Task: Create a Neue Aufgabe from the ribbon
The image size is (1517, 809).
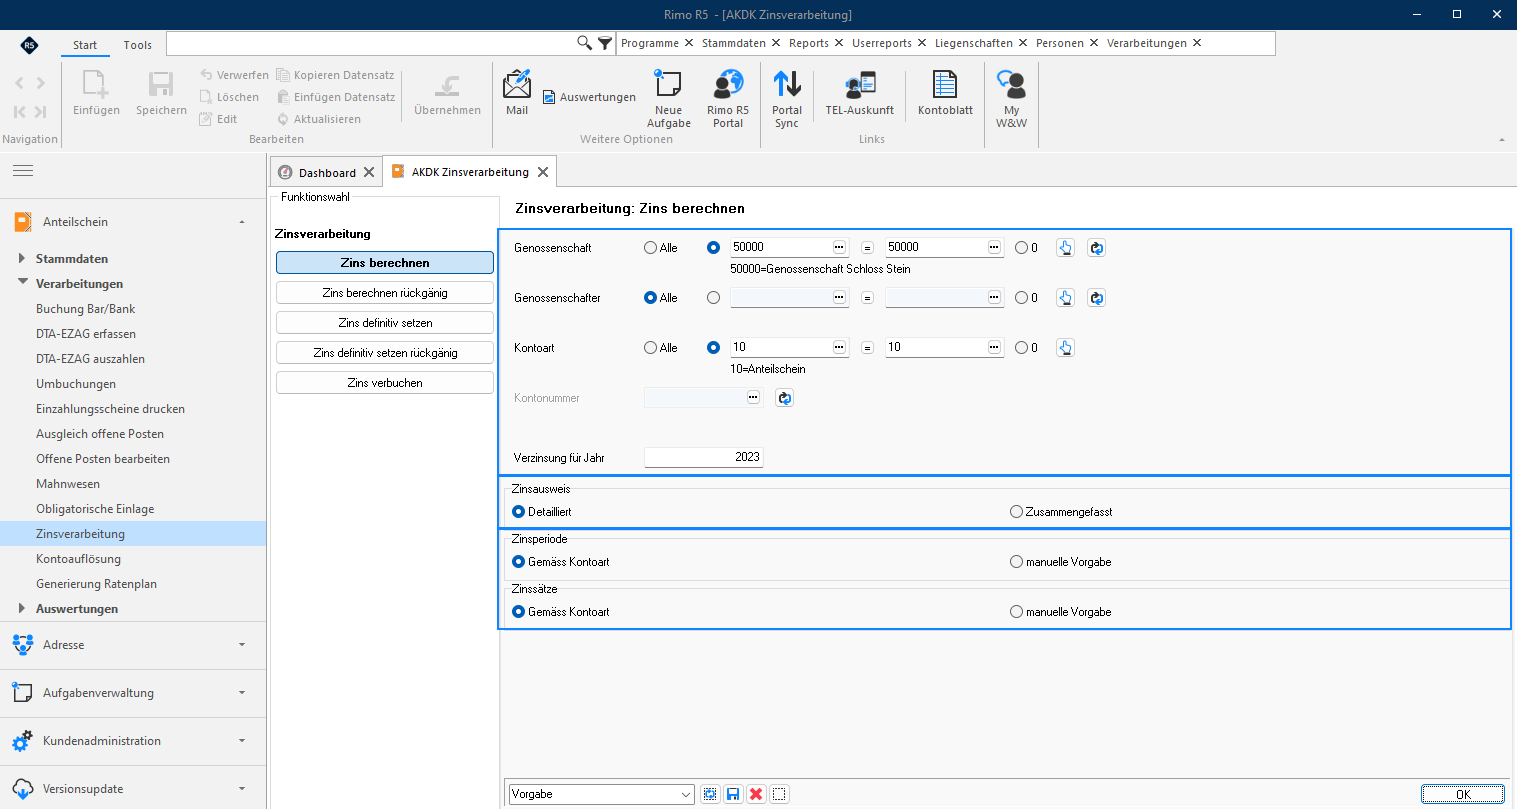Action: pyautogui.click(x=668, y=99)
